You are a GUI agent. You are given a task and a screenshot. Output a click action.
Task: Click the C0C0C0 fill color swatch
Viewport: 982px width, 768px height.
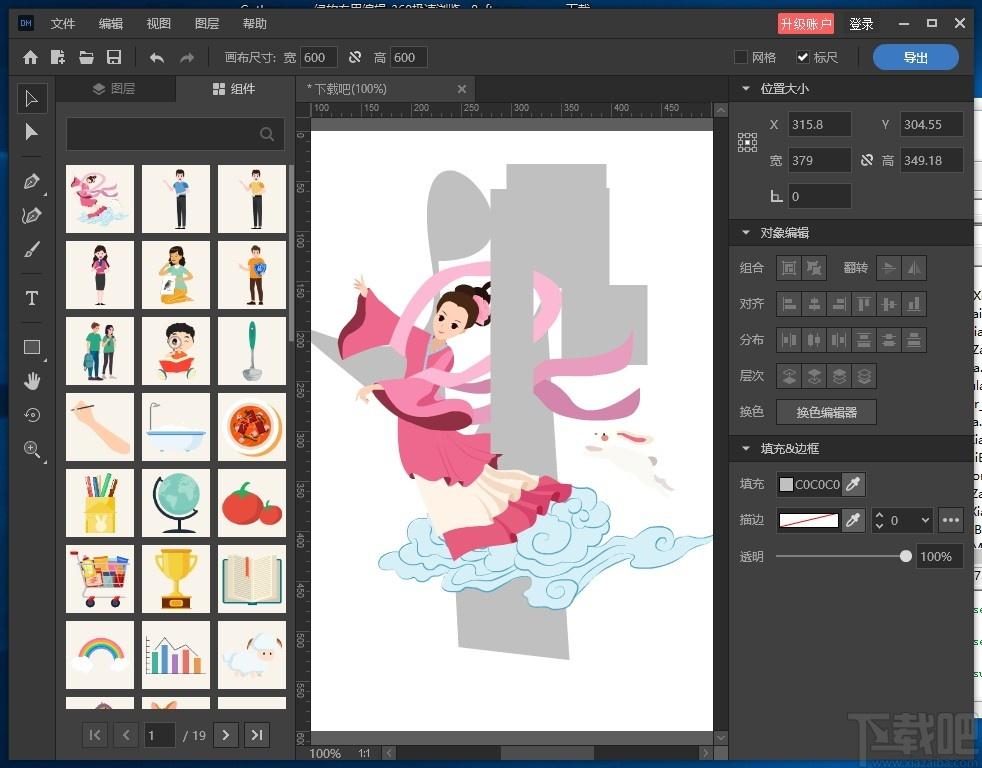click(x=786, y=485)
